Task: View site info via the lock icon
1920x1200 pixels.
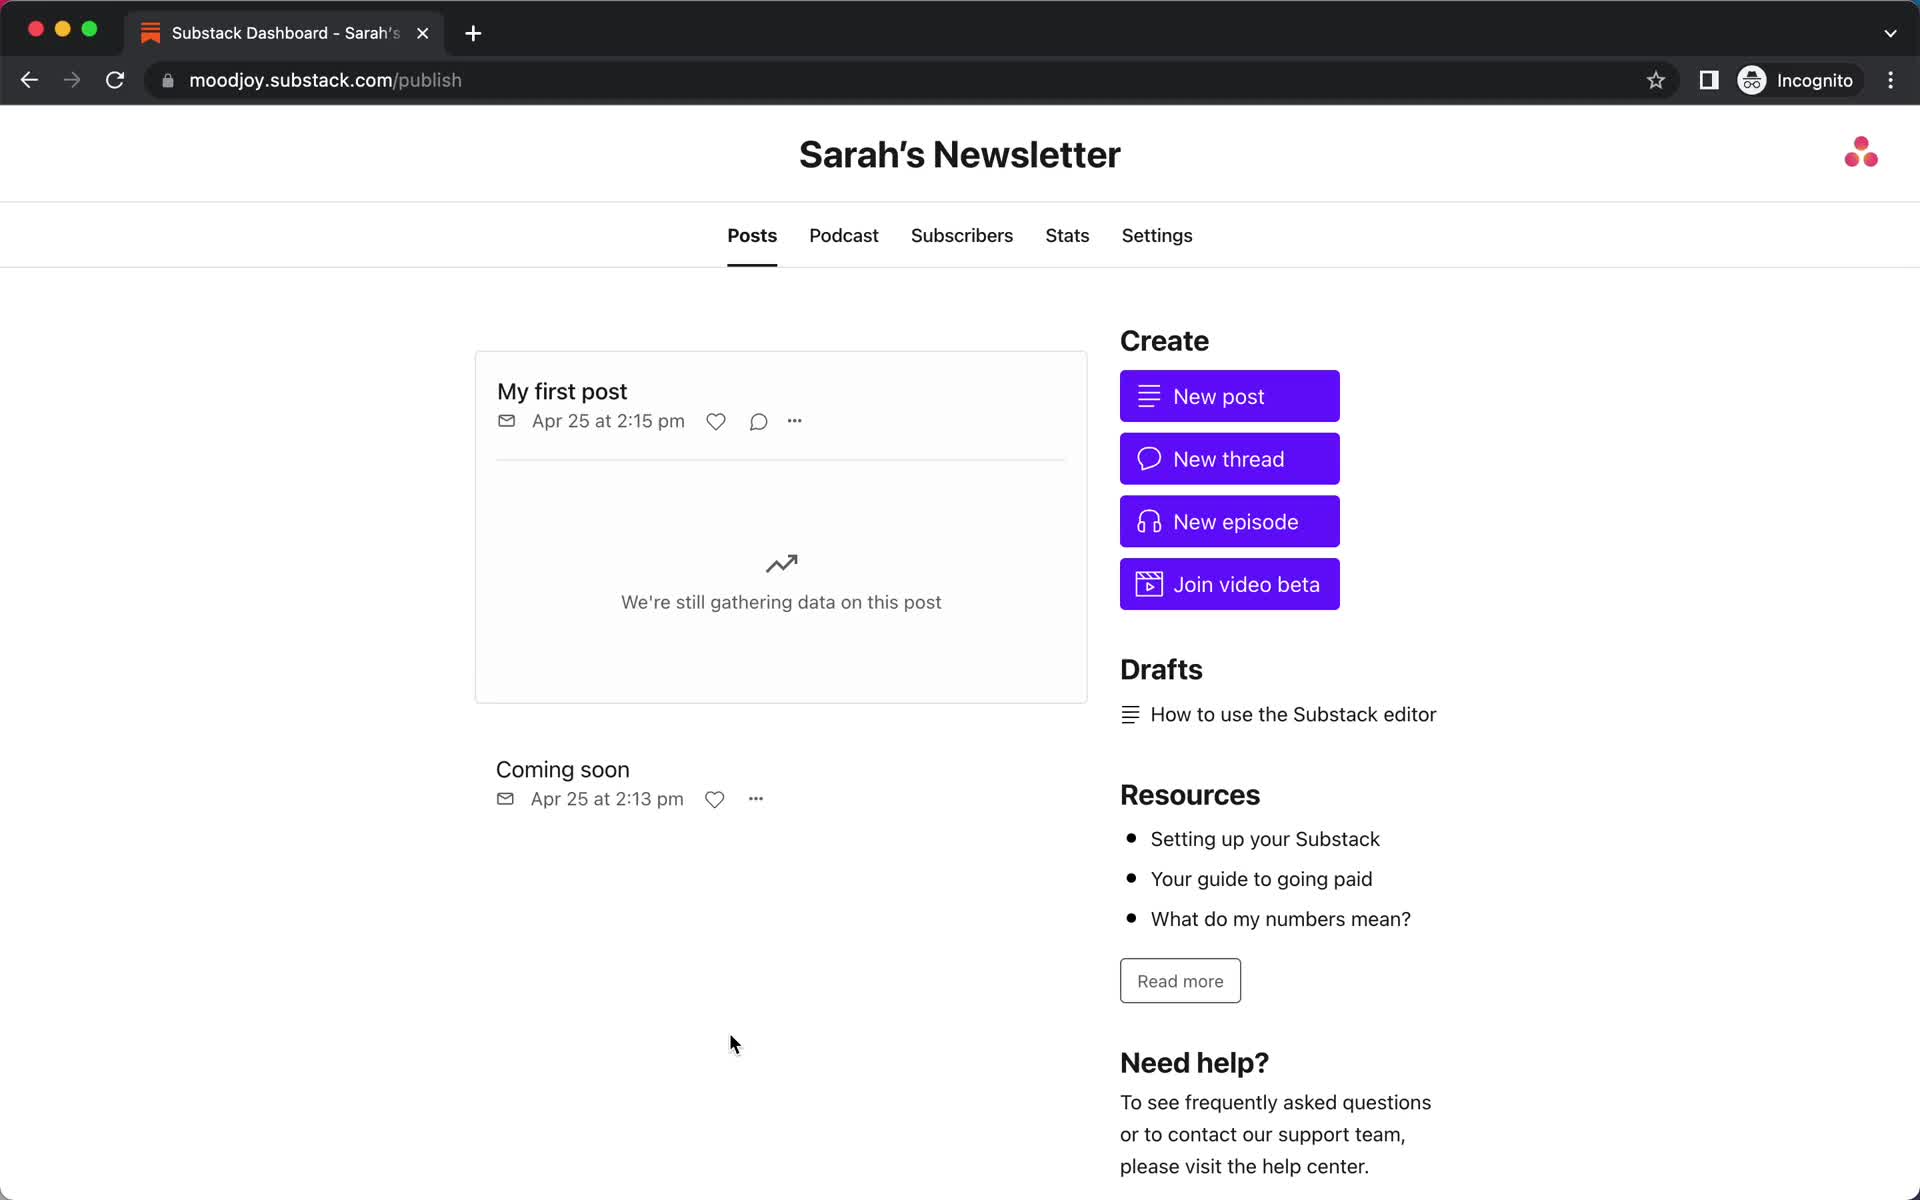Action: [168, 80]
